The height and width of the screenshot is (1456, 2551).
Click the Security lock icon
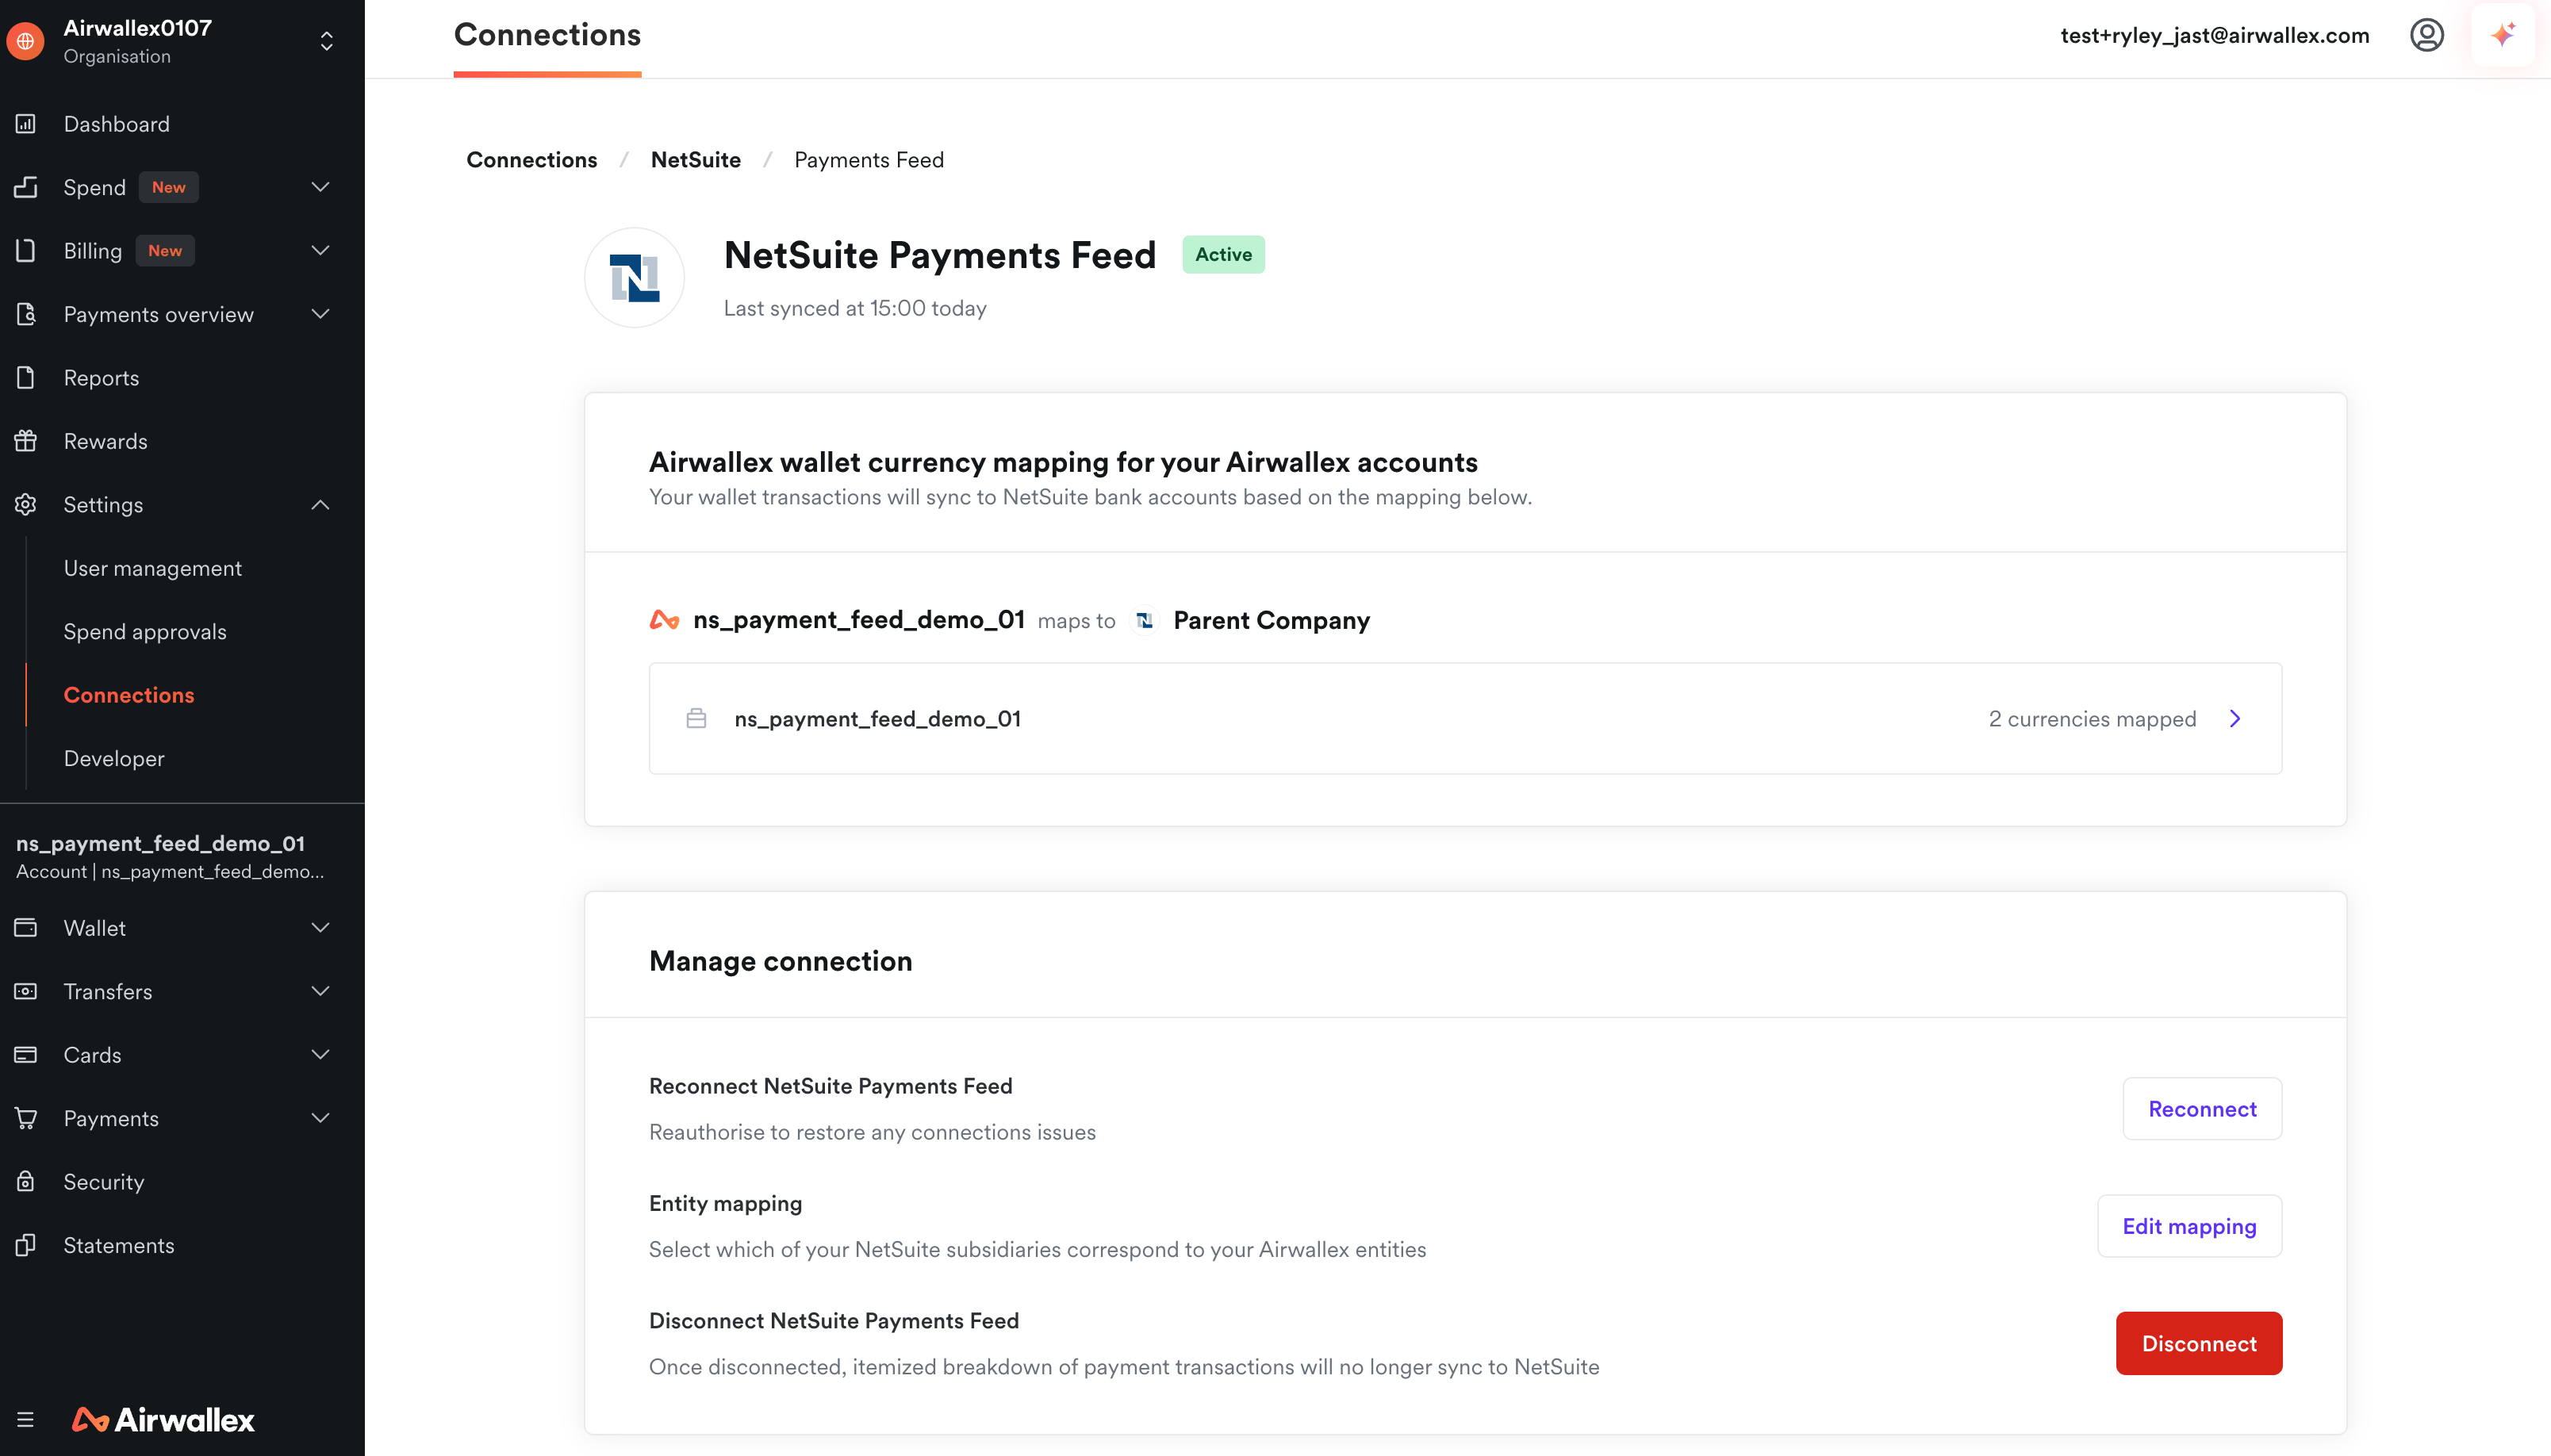(x=26, y=1182)
